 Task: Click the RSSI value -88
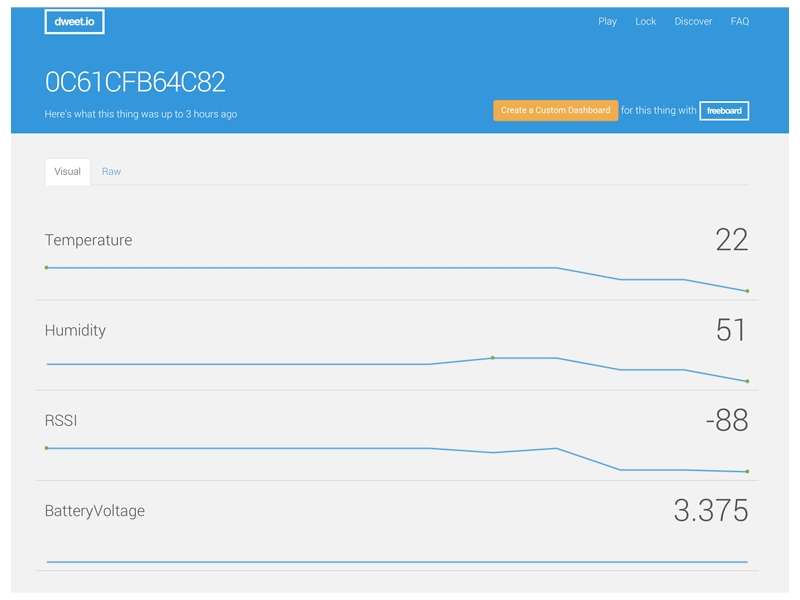click(727, 420)
